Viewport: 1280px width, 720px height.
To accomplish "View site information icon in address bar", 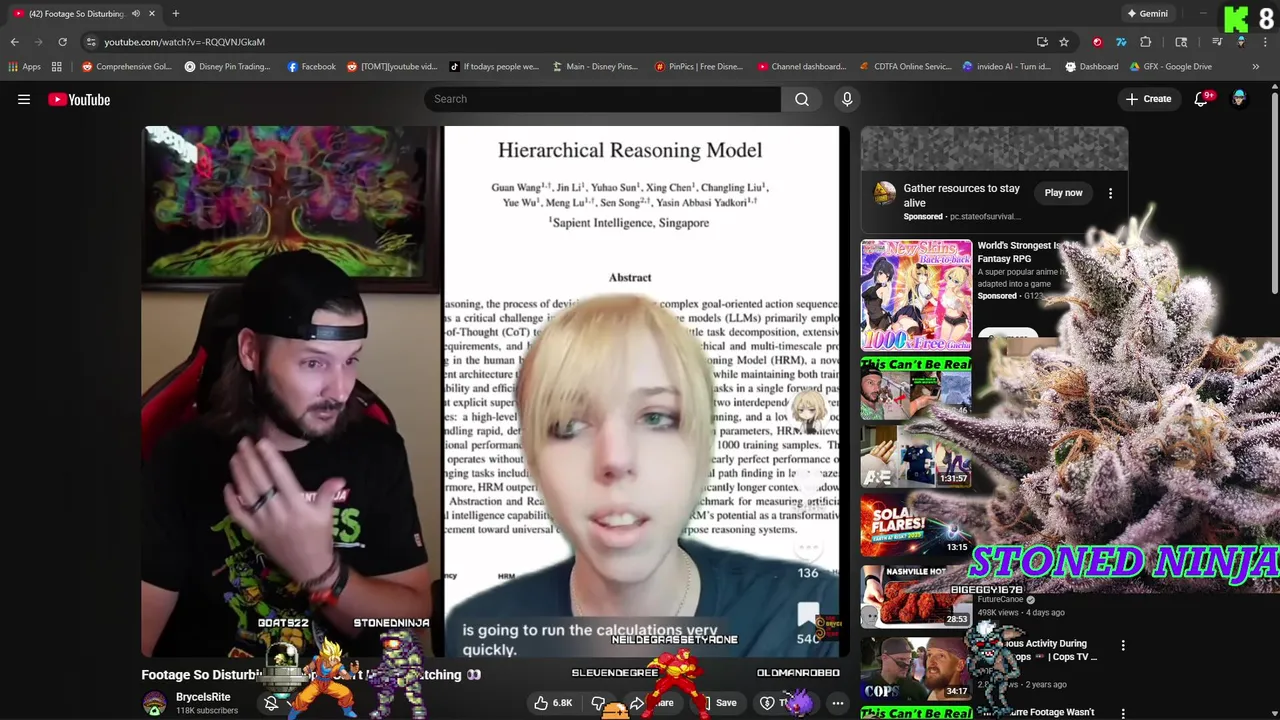I will (91, 42).
